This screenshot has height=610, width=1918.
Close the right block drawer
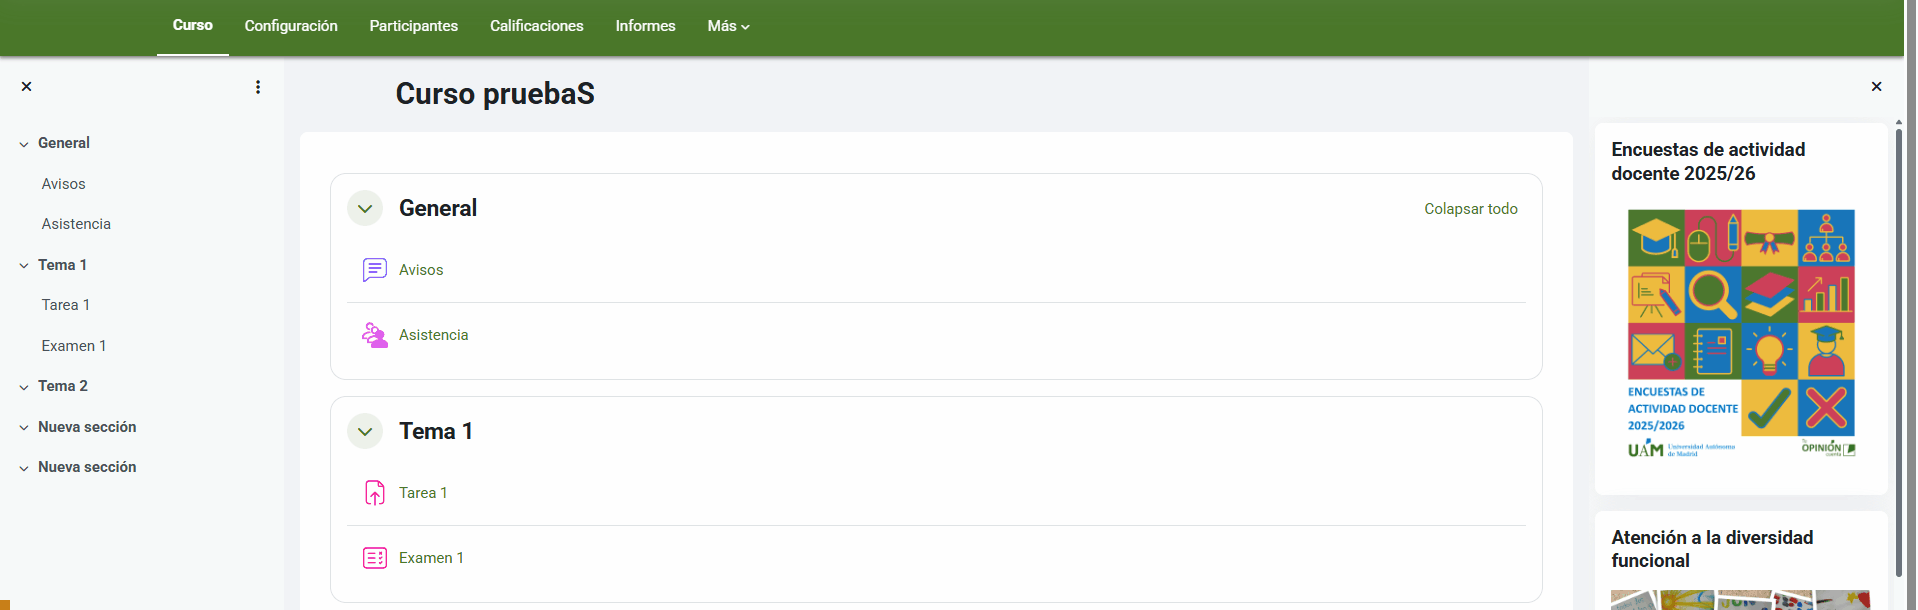click(x=1876, y=87)
